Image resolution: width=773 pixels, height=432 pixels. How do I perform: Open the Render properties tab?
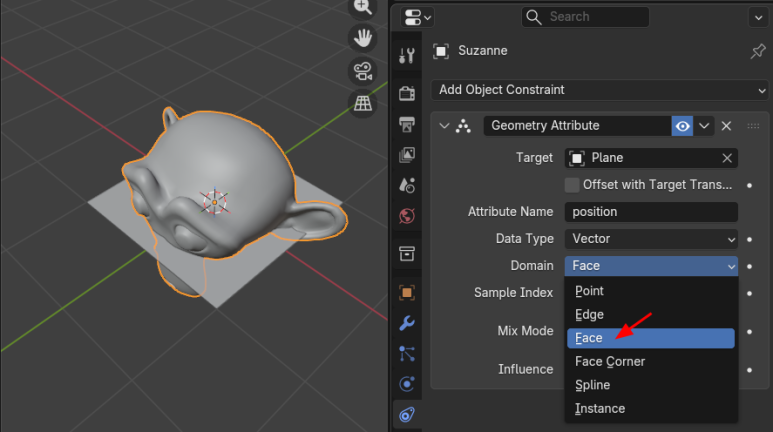click(407, 93)
